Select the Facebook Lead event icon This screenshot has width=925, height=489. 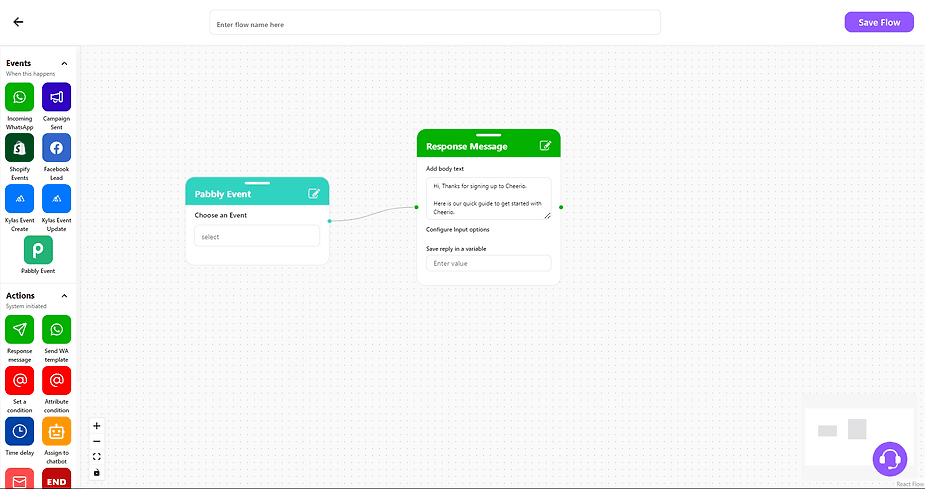pos(57,148)
